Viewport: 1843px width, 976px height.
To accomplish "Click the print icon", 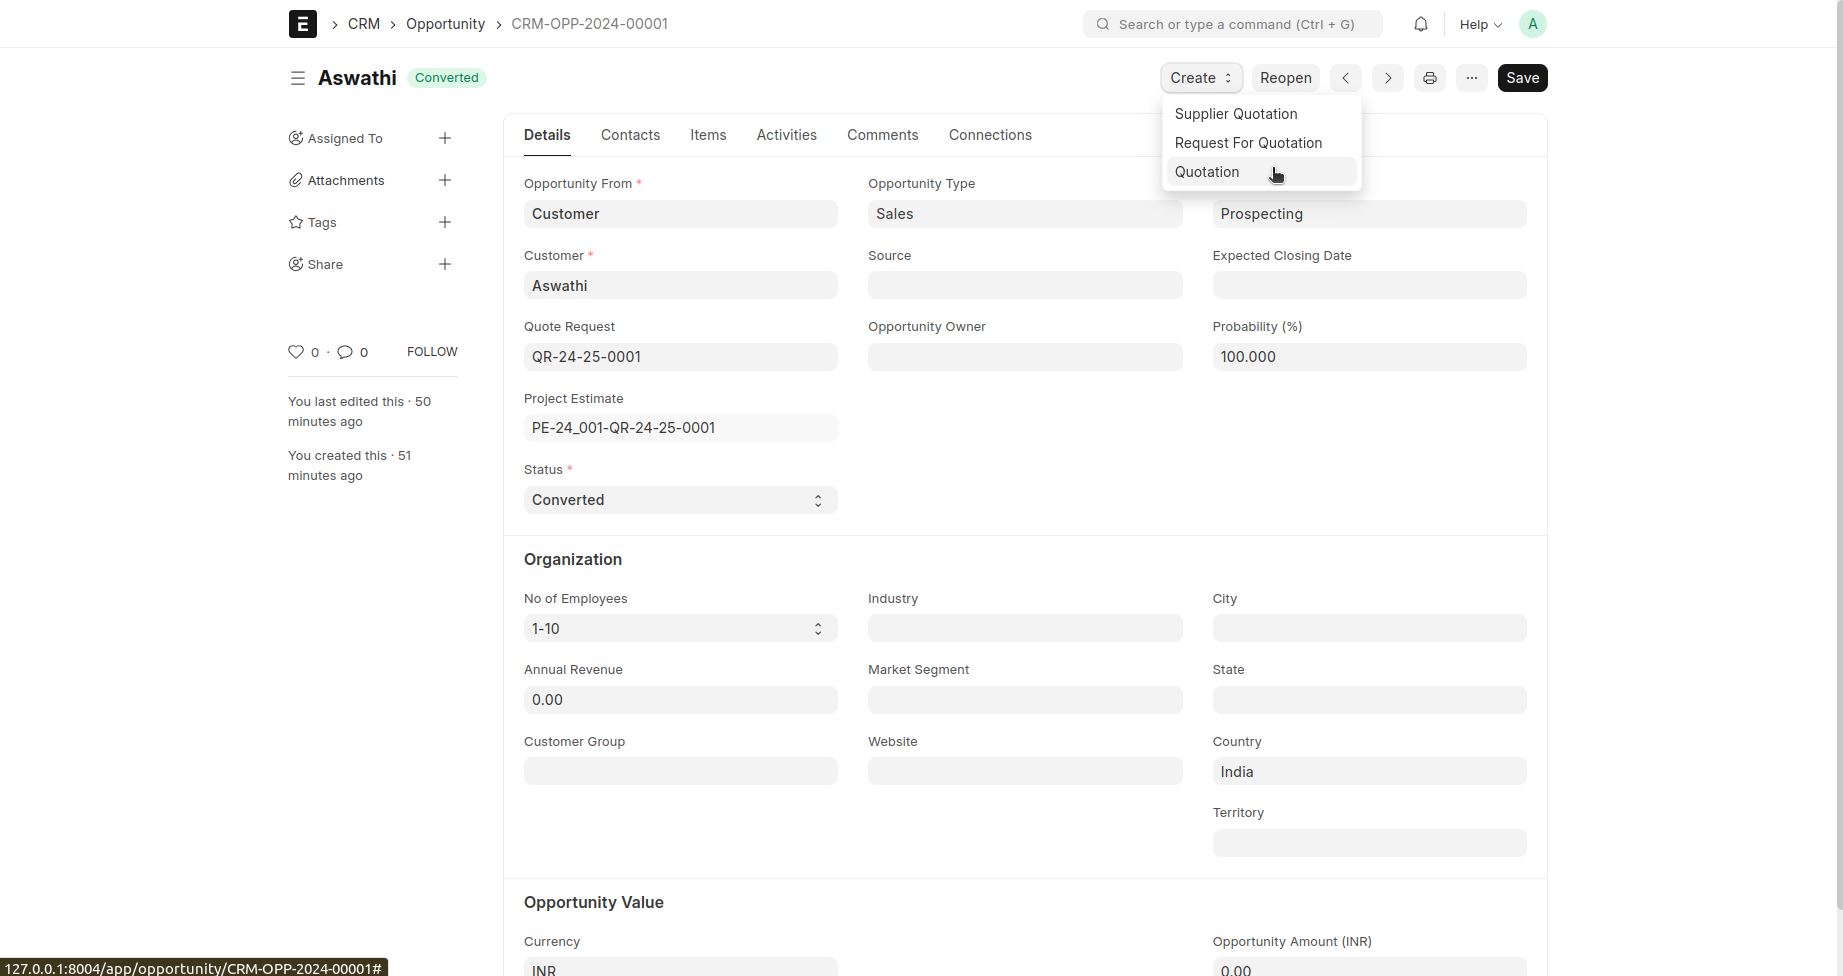I will coord(1429,78).
